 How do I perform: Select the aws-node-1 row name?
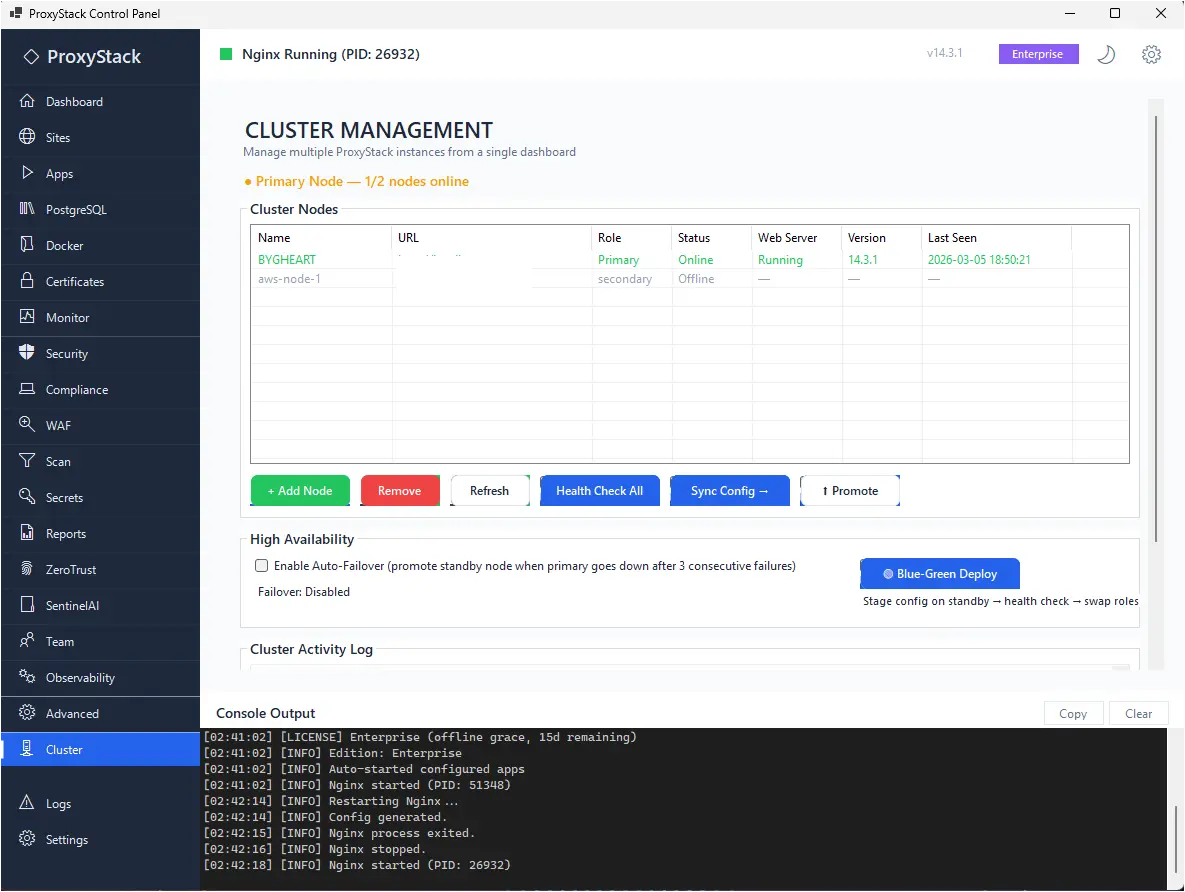pos(289,279)
